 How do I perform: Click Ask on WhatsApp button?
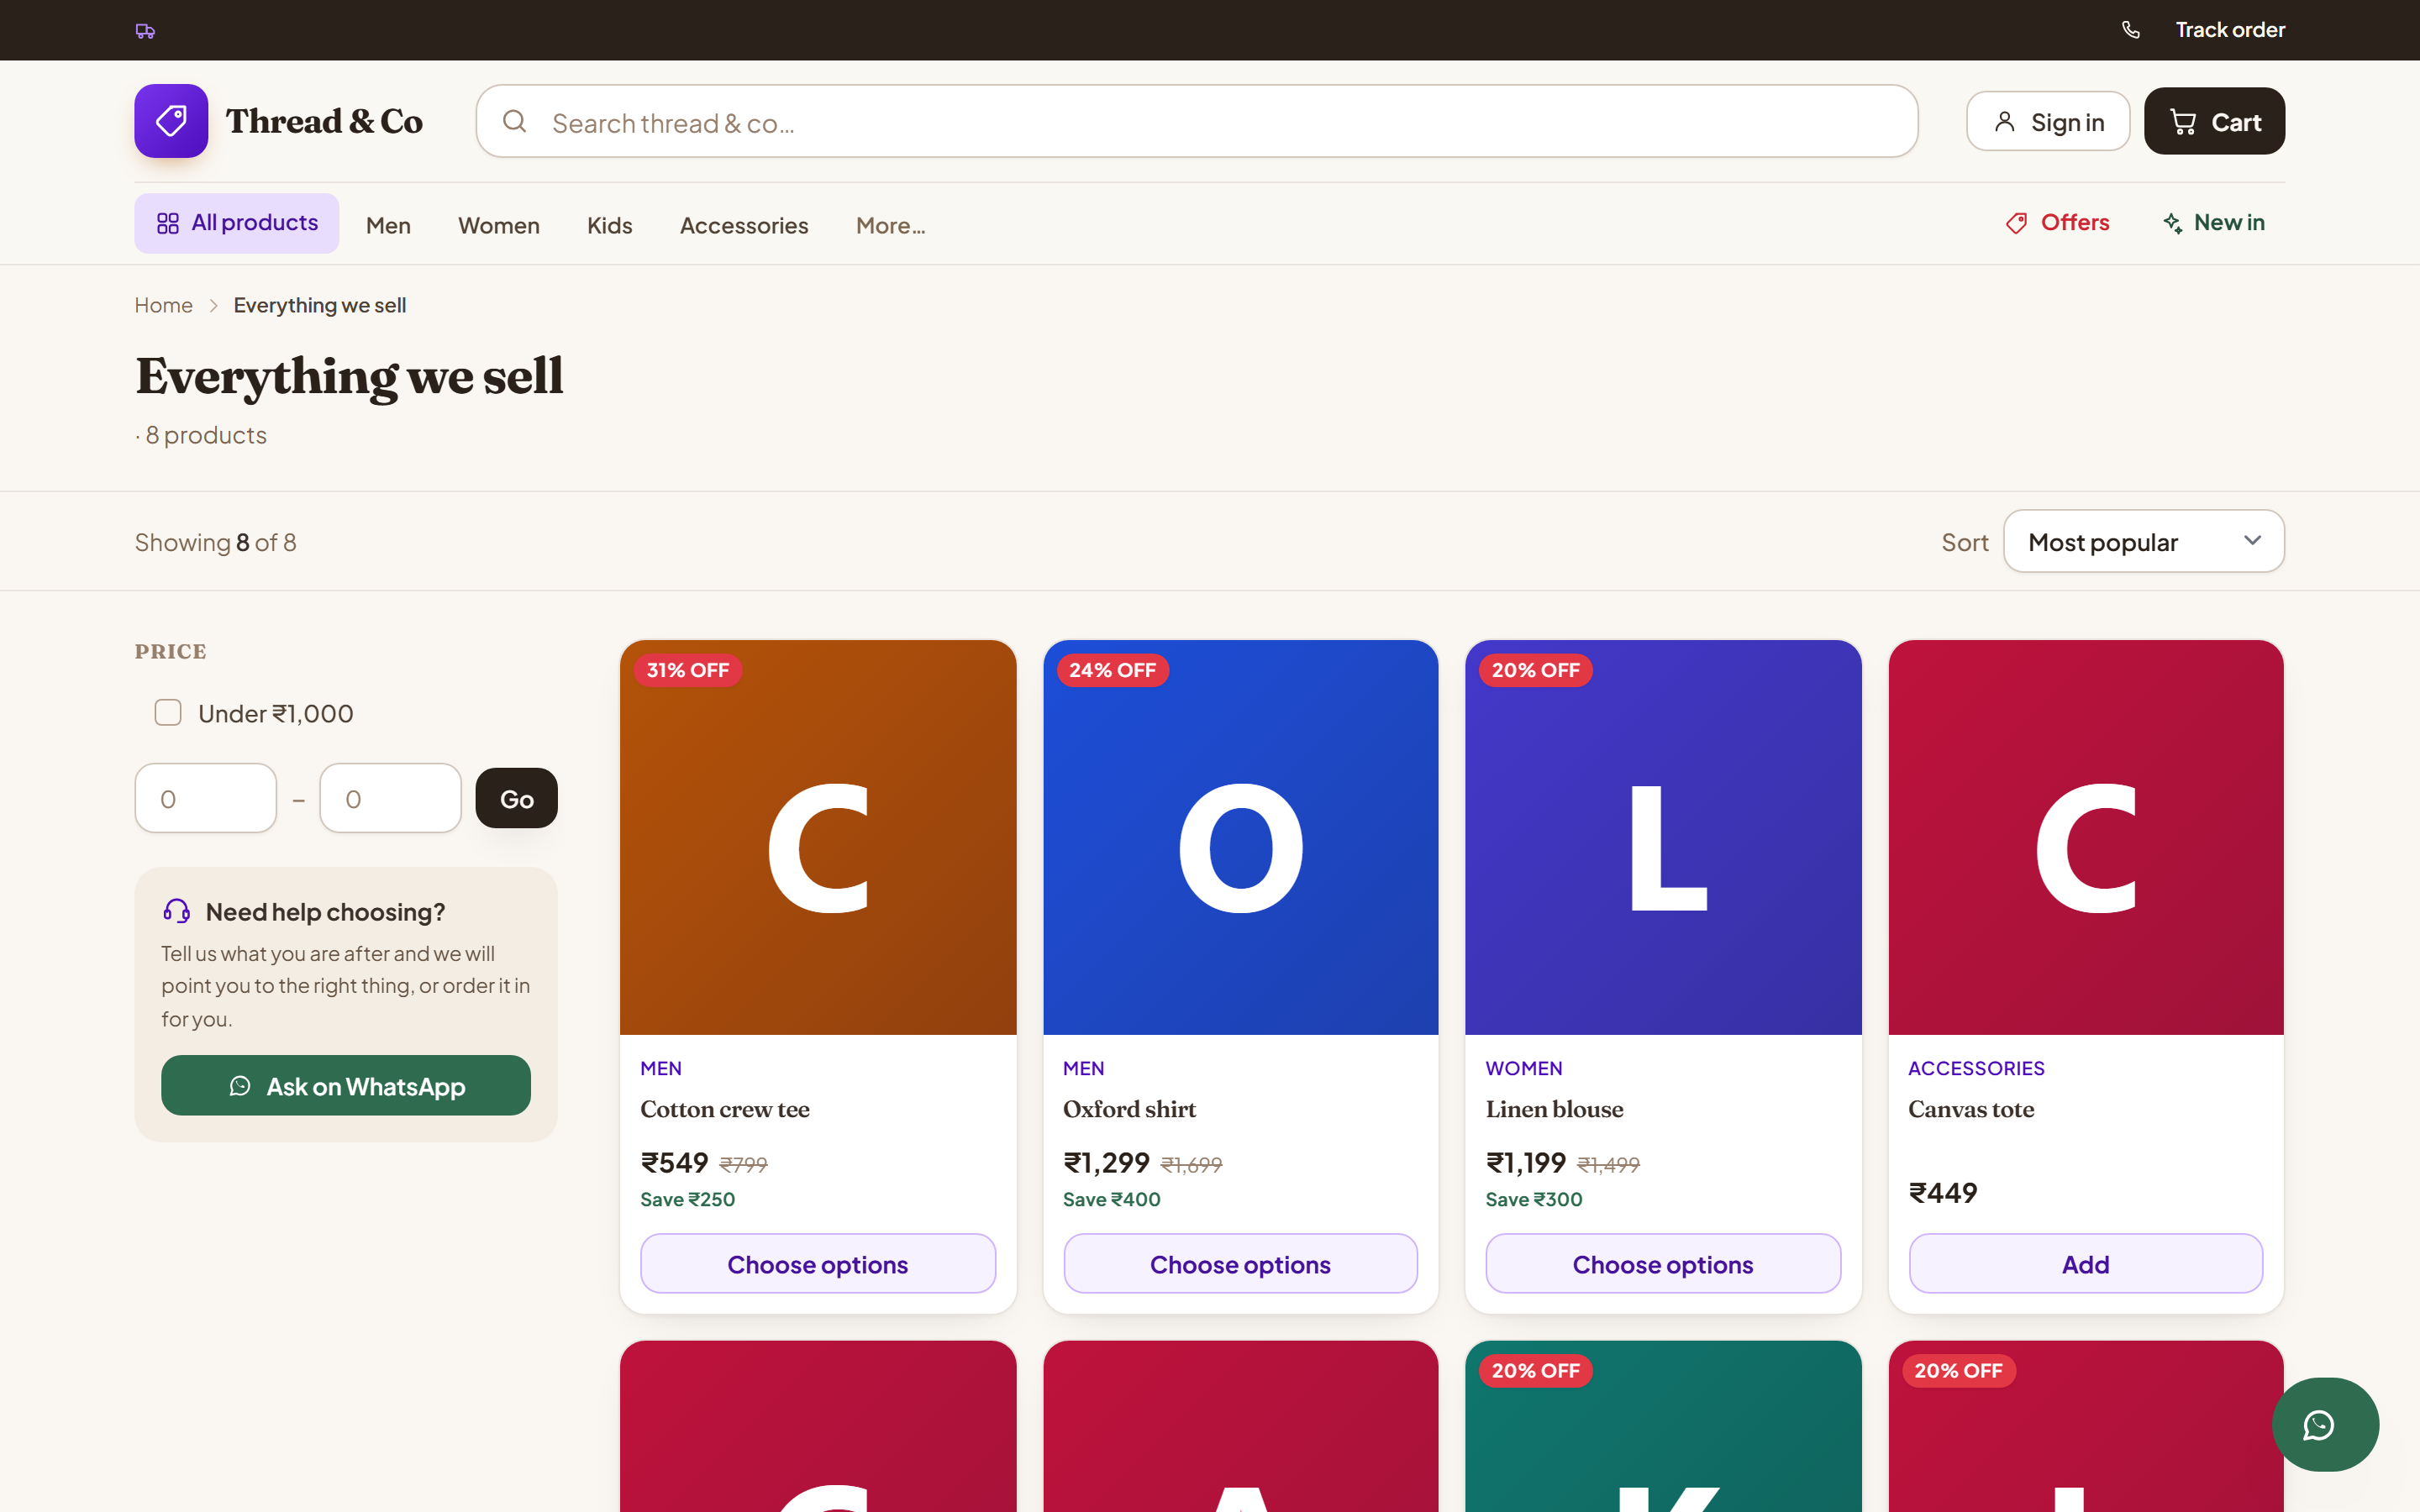346,1085
